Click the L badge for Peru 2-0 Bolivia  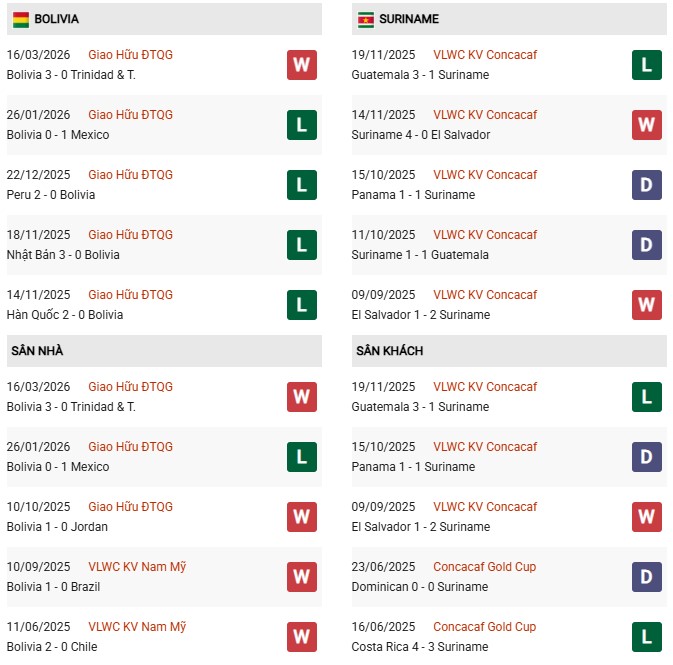pos(302,185)
